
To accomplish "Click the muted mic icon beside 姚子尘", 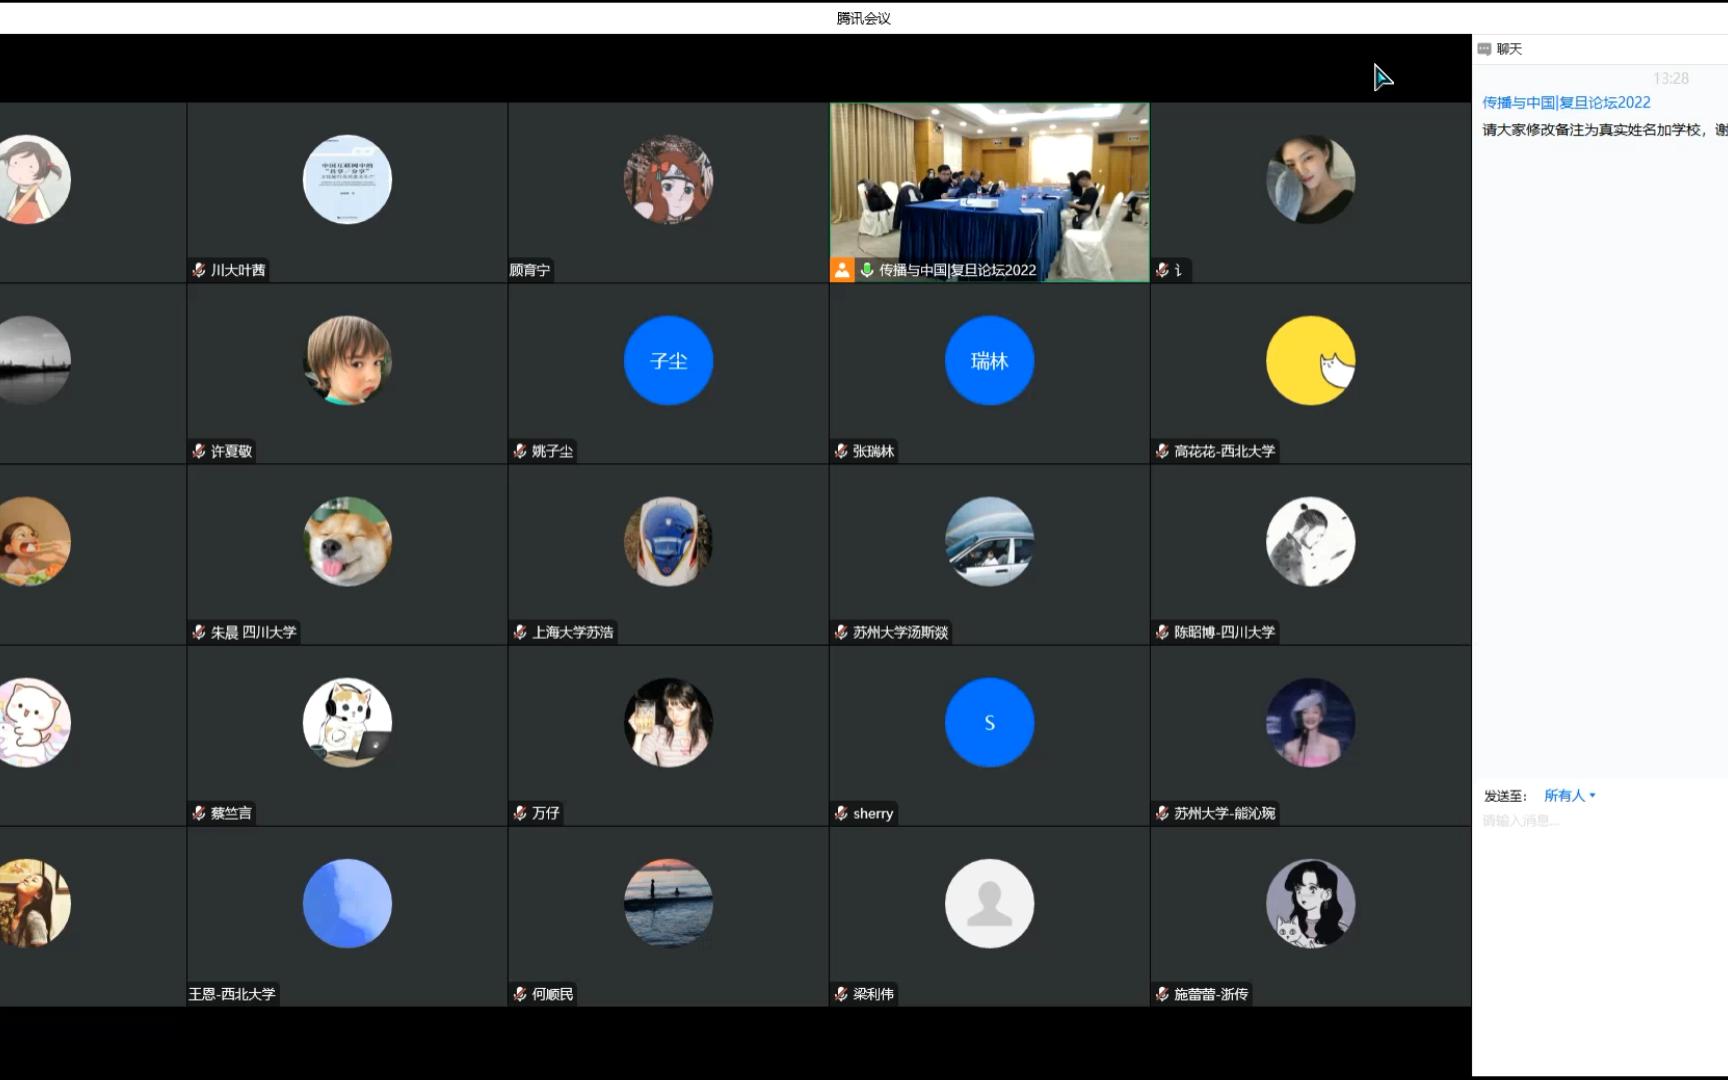I will coord(520,451).
